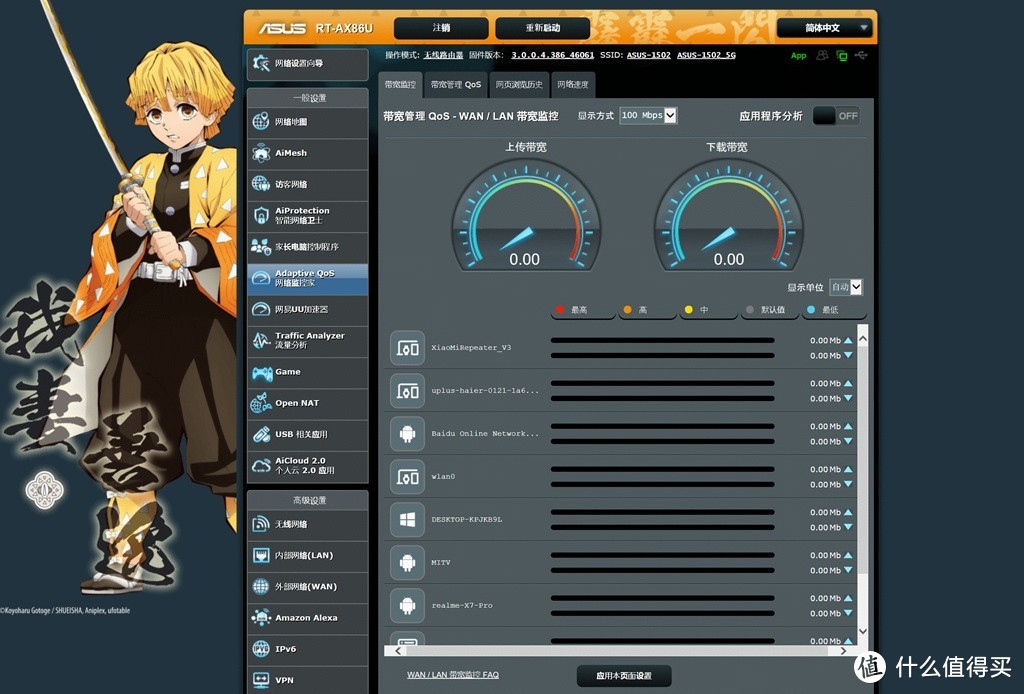Open the NetEase UU accelerator (网易UU加速器) icon
The width and height of the screenshot is (1024, 694).
tap(261, 309)
